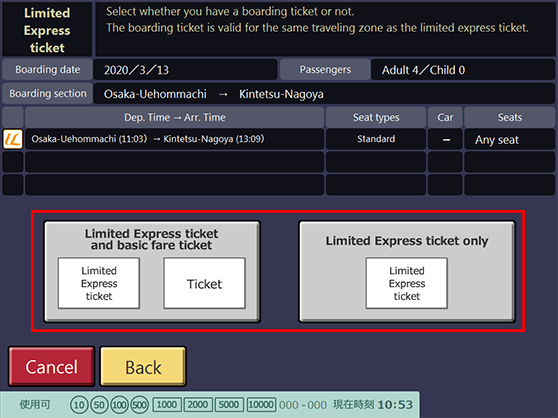Click the 500 yen coin icon

point(140,405)
